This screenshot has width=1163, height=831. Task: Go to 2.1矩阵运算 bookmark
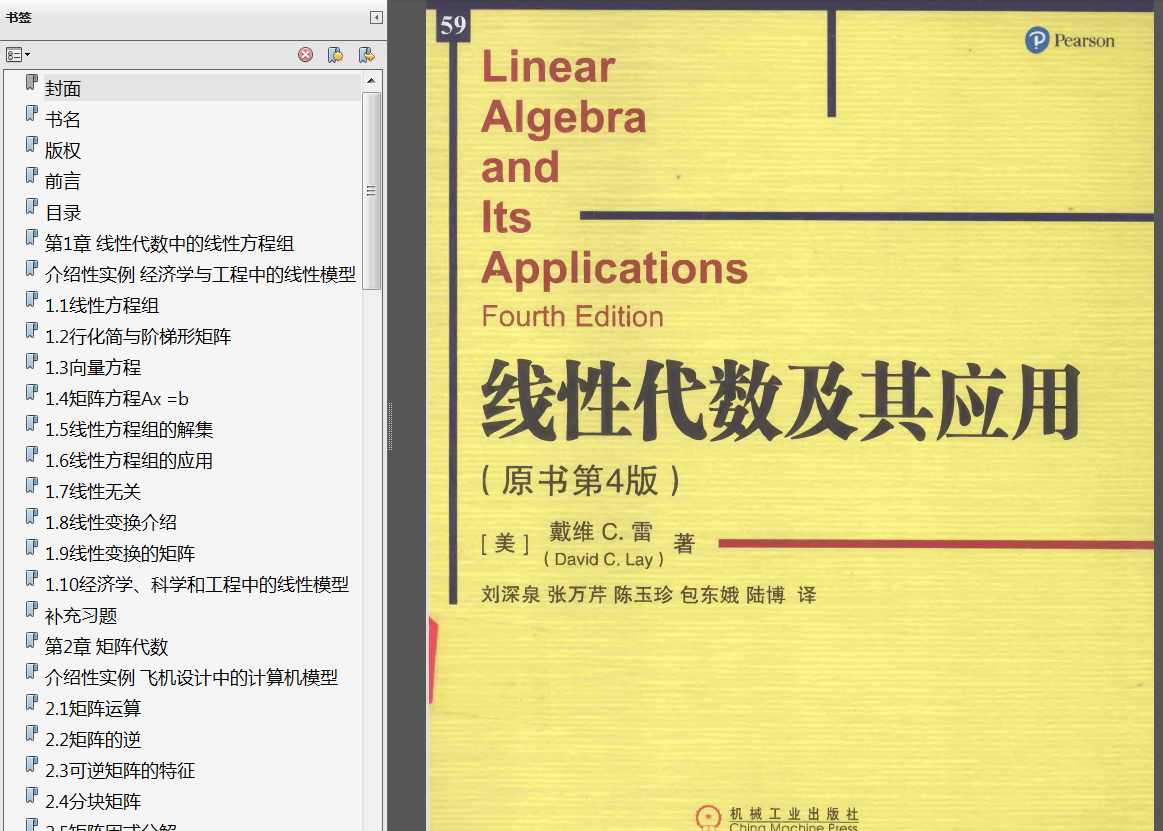point(93,709)
